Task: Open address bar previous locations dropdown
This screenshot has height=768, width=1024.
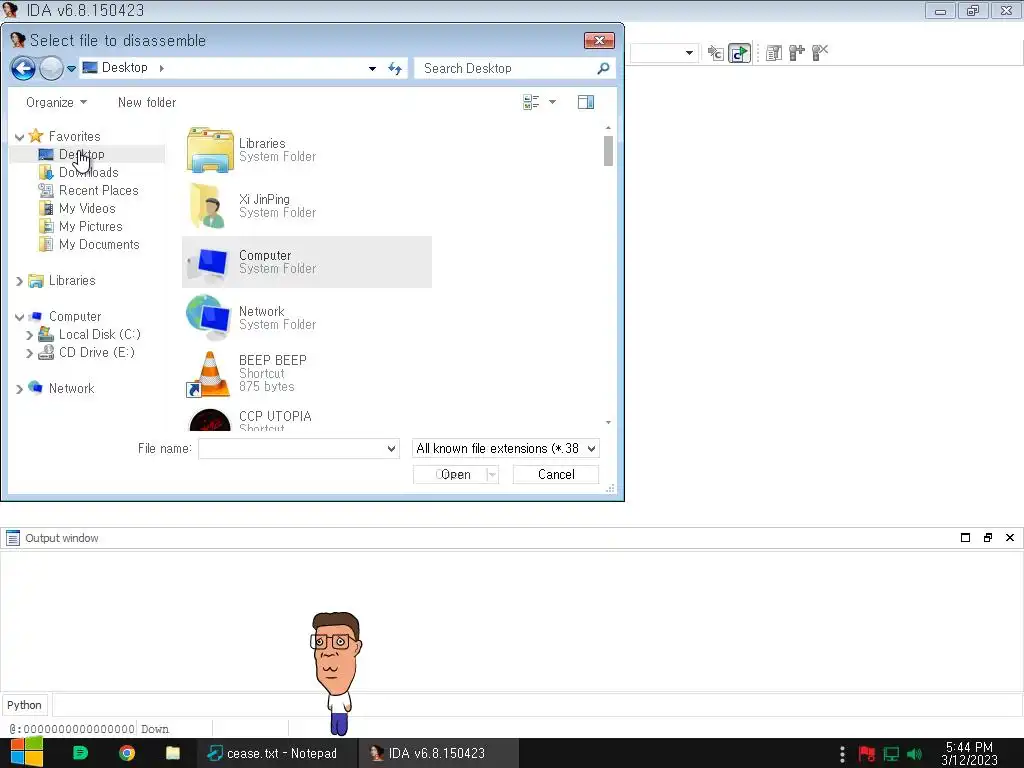Action: tap(372, 68)
